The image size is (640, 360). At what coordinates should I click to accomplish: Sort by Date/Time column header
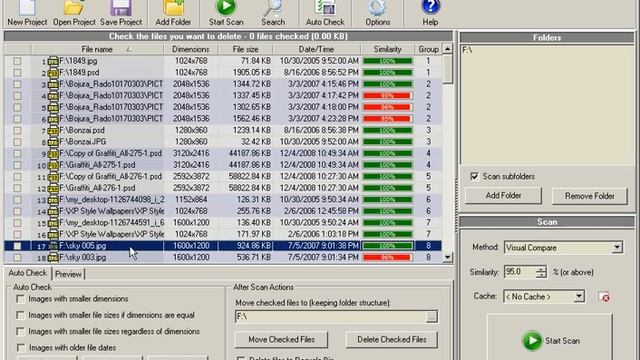[316, 49]
